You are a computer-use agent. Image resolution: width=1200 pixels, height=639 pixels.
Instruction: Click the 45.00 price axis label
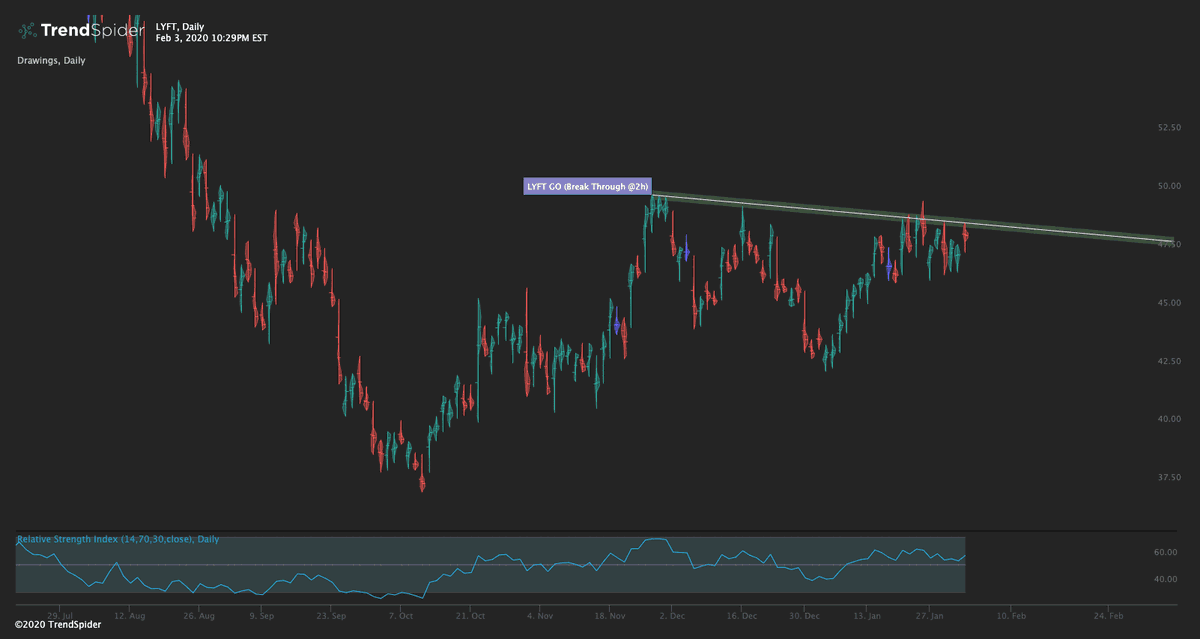[1167, 302]
